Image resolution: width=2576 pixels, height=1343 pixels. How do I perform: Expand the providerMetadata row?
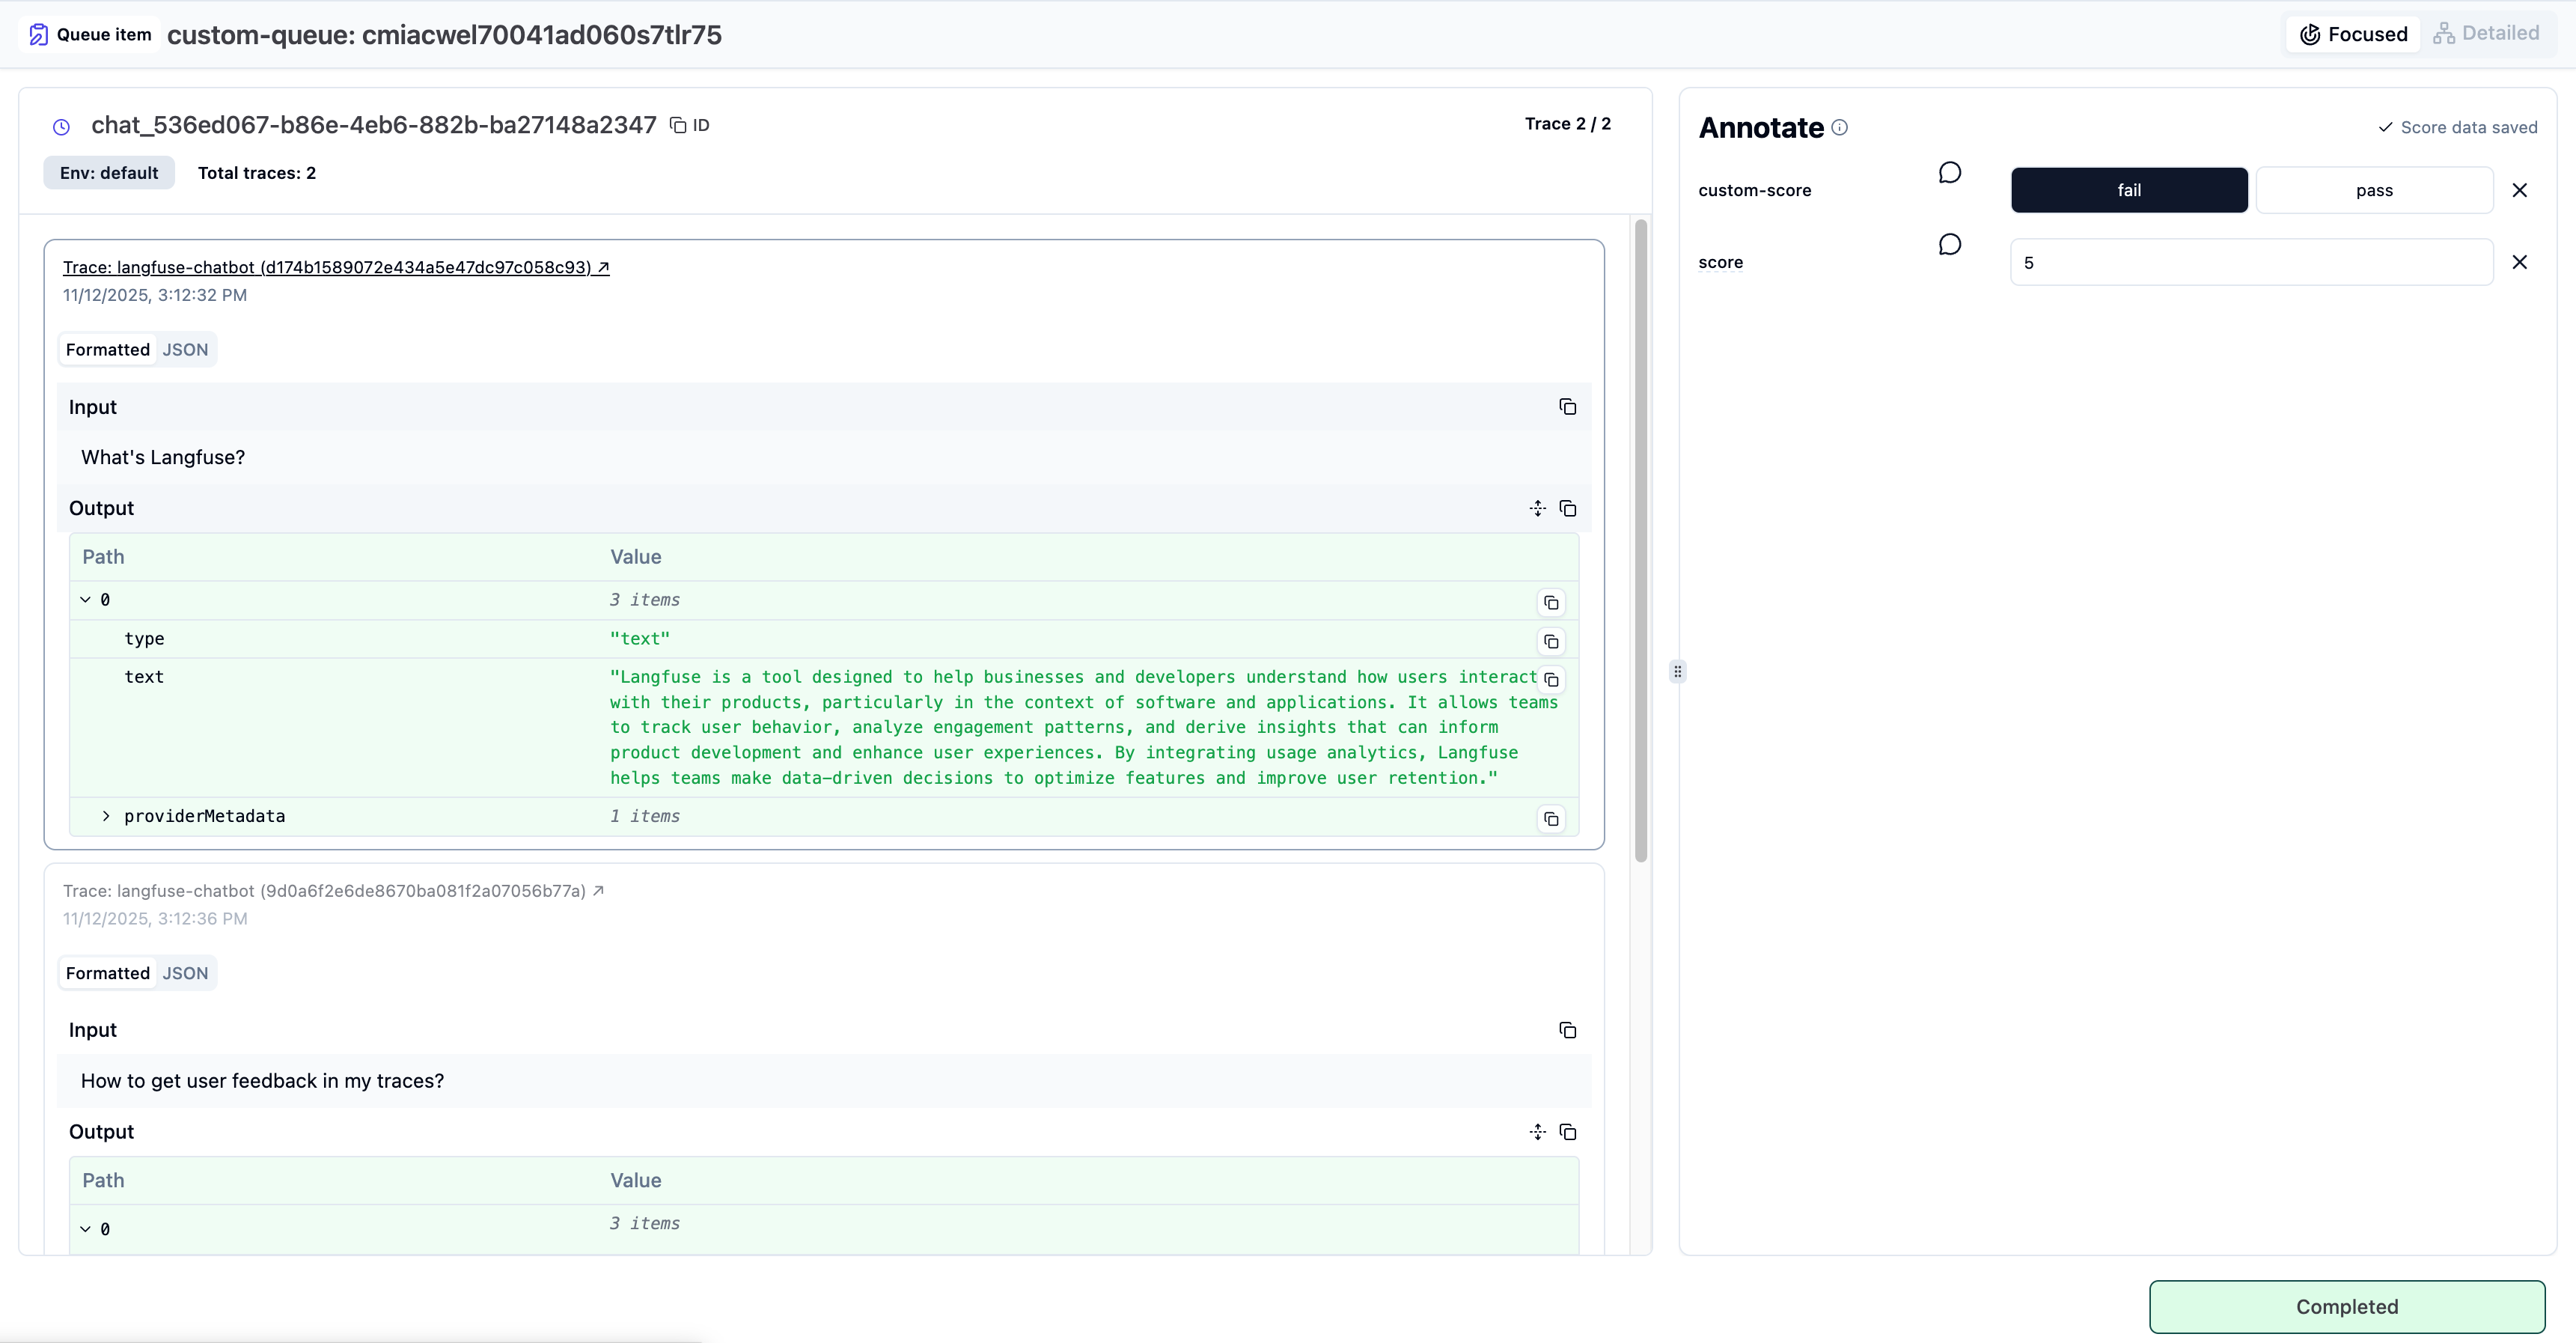pyautogui.click(x=106, y=817)
